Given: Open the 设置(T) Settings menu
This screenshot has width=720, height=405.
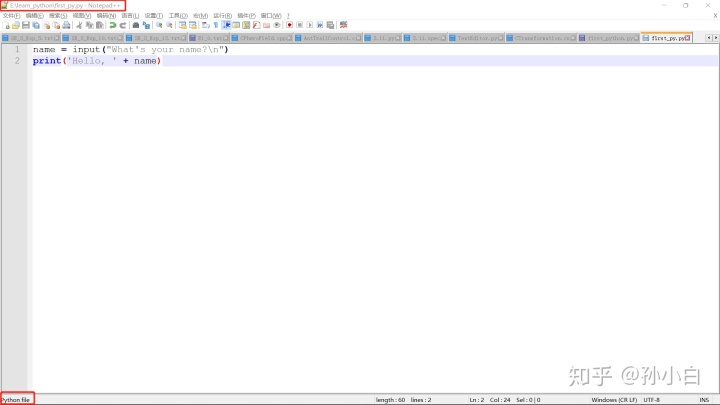Looking at the screenshot, I should pyautogui.click(x=154, y=16).
